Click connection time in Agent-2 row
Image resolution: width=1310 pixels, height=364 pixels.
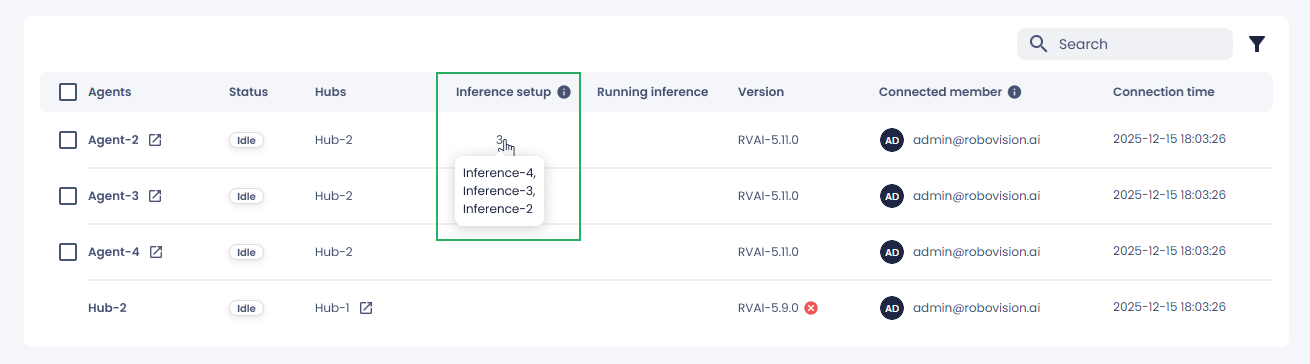pyautogui.click(x=1169, y=139)
